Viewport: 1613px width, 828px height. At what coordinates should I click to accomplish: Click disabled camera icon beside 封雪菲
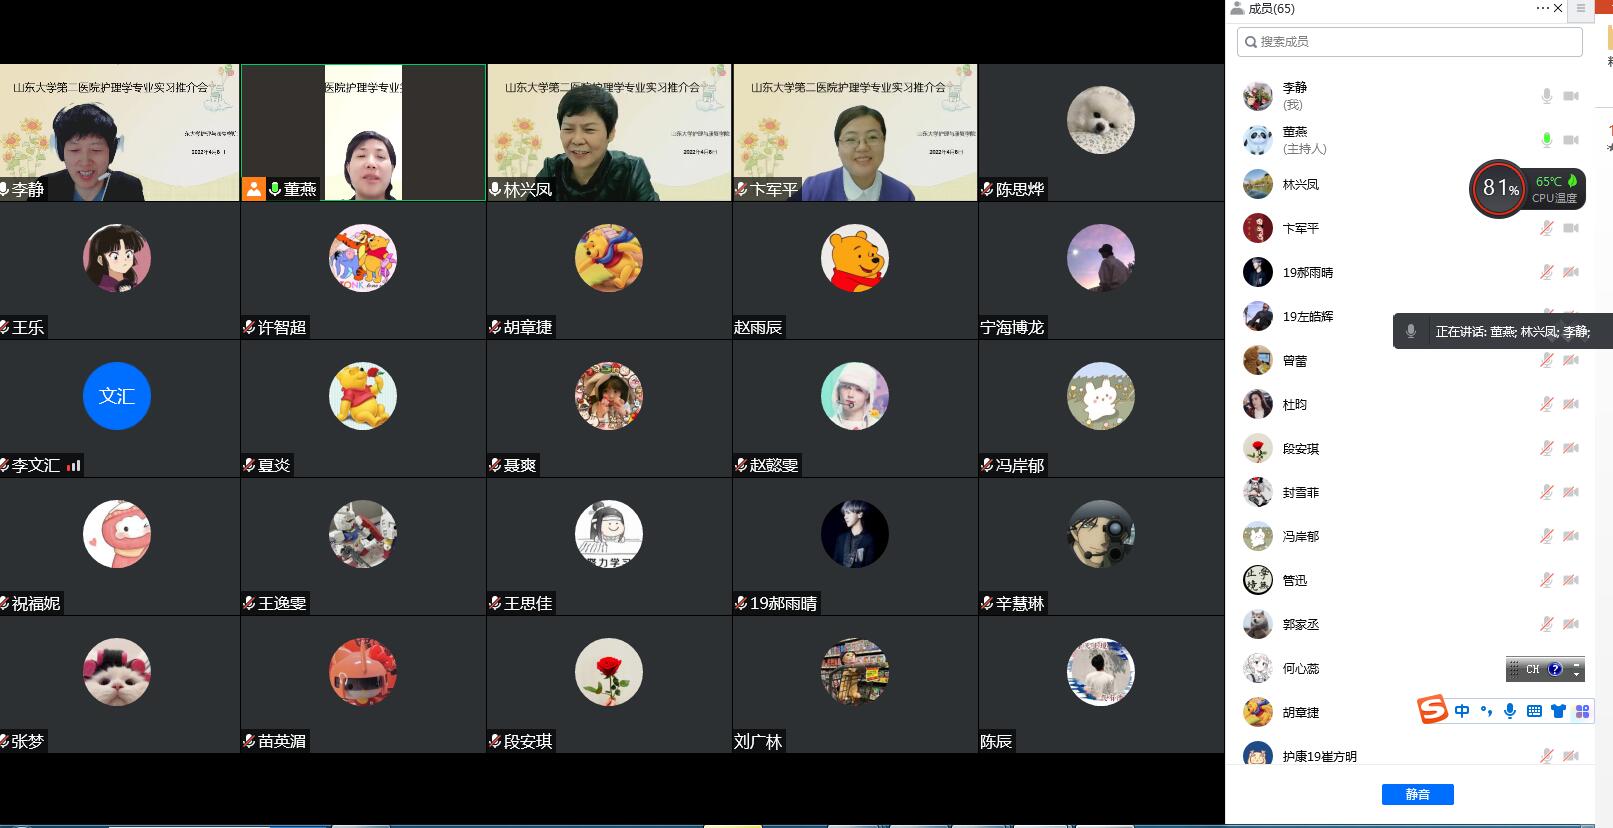point(1571,492)
